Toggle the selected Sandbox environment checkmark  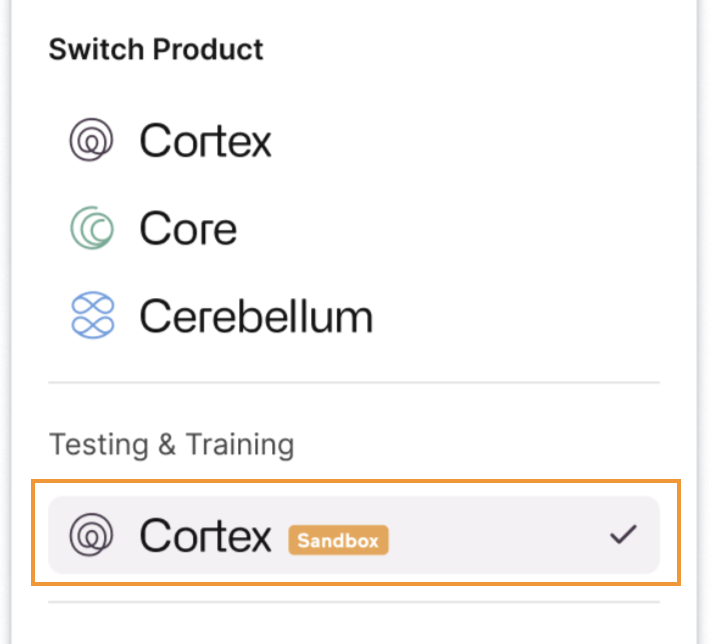(x=623, y=534)
